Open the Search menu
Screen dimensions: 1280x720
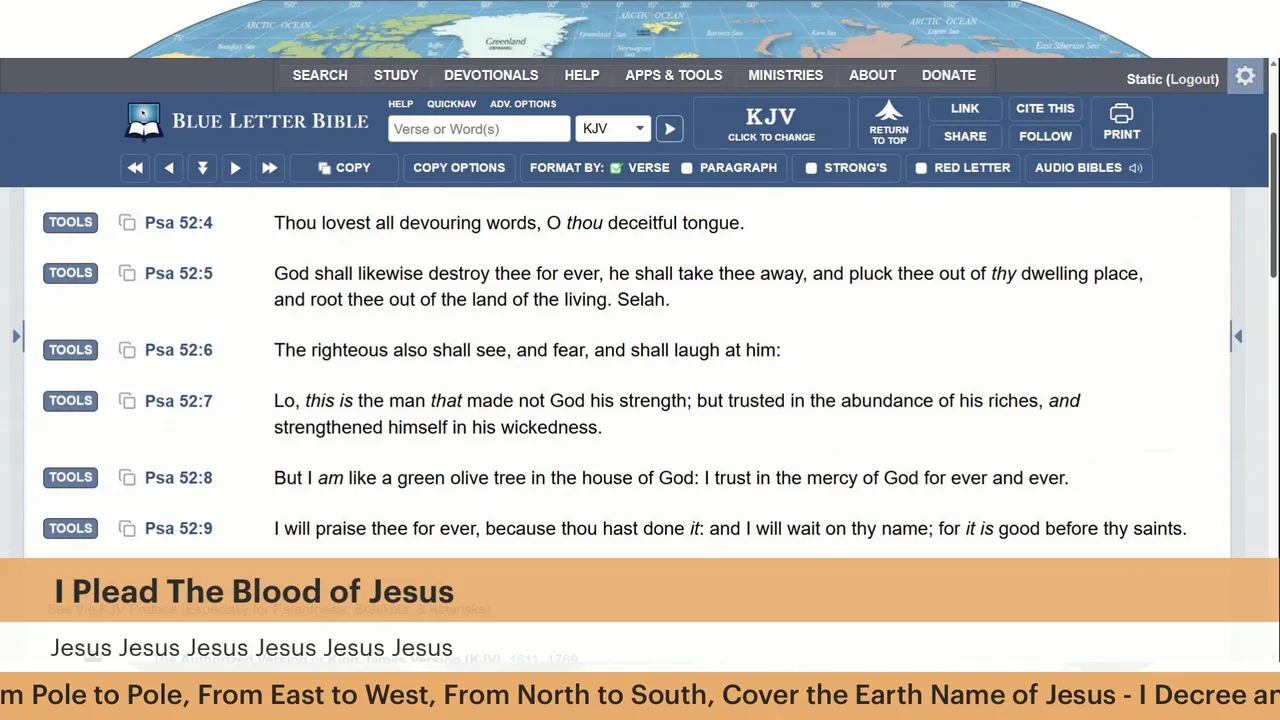pos(320,75)
